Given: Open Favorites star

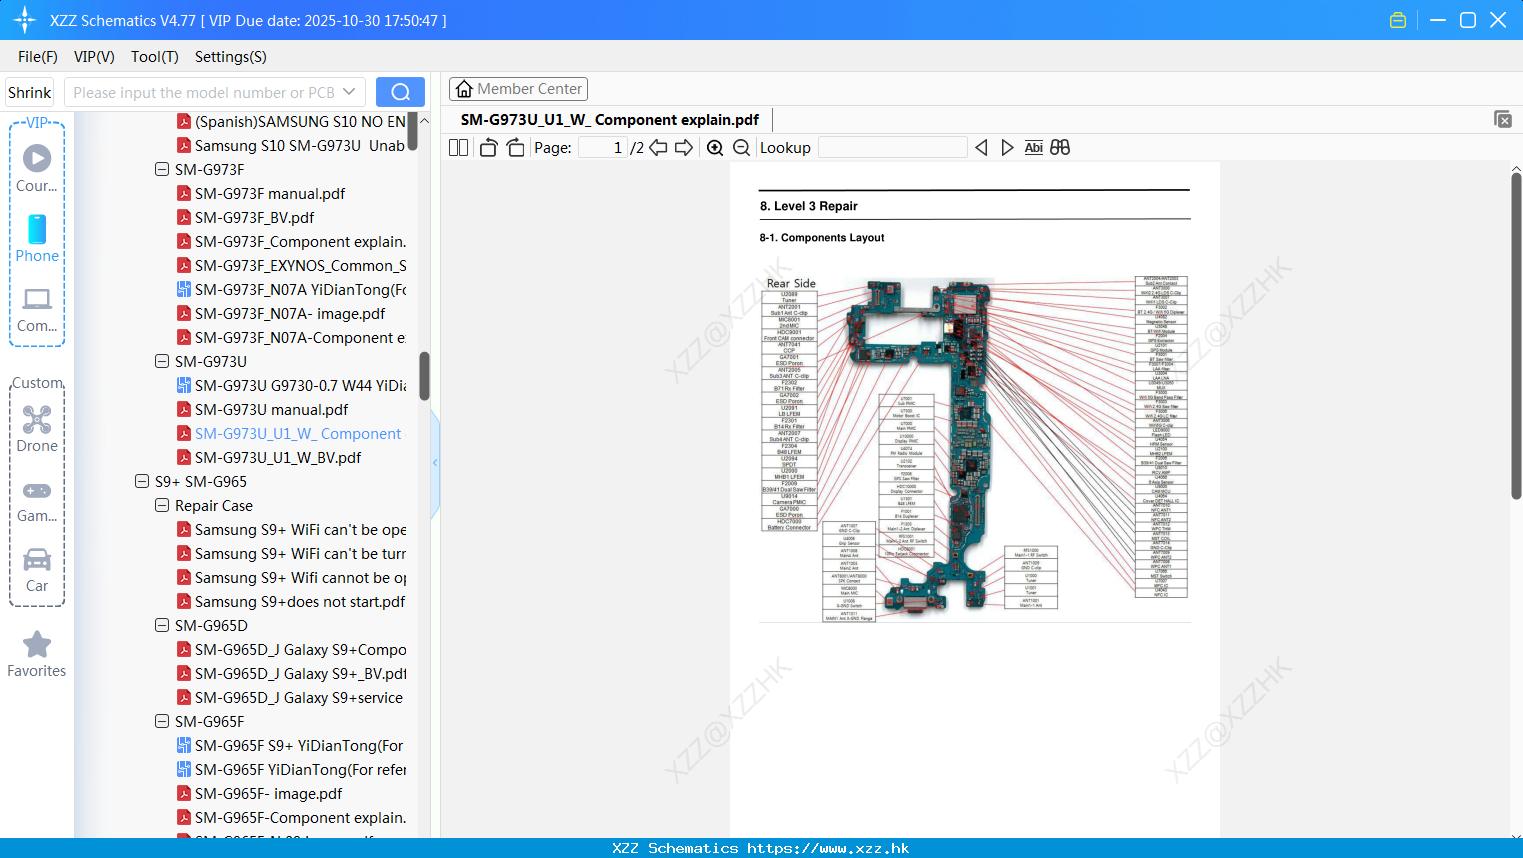Looking at the screenshot, I should [x=37, y=655].
